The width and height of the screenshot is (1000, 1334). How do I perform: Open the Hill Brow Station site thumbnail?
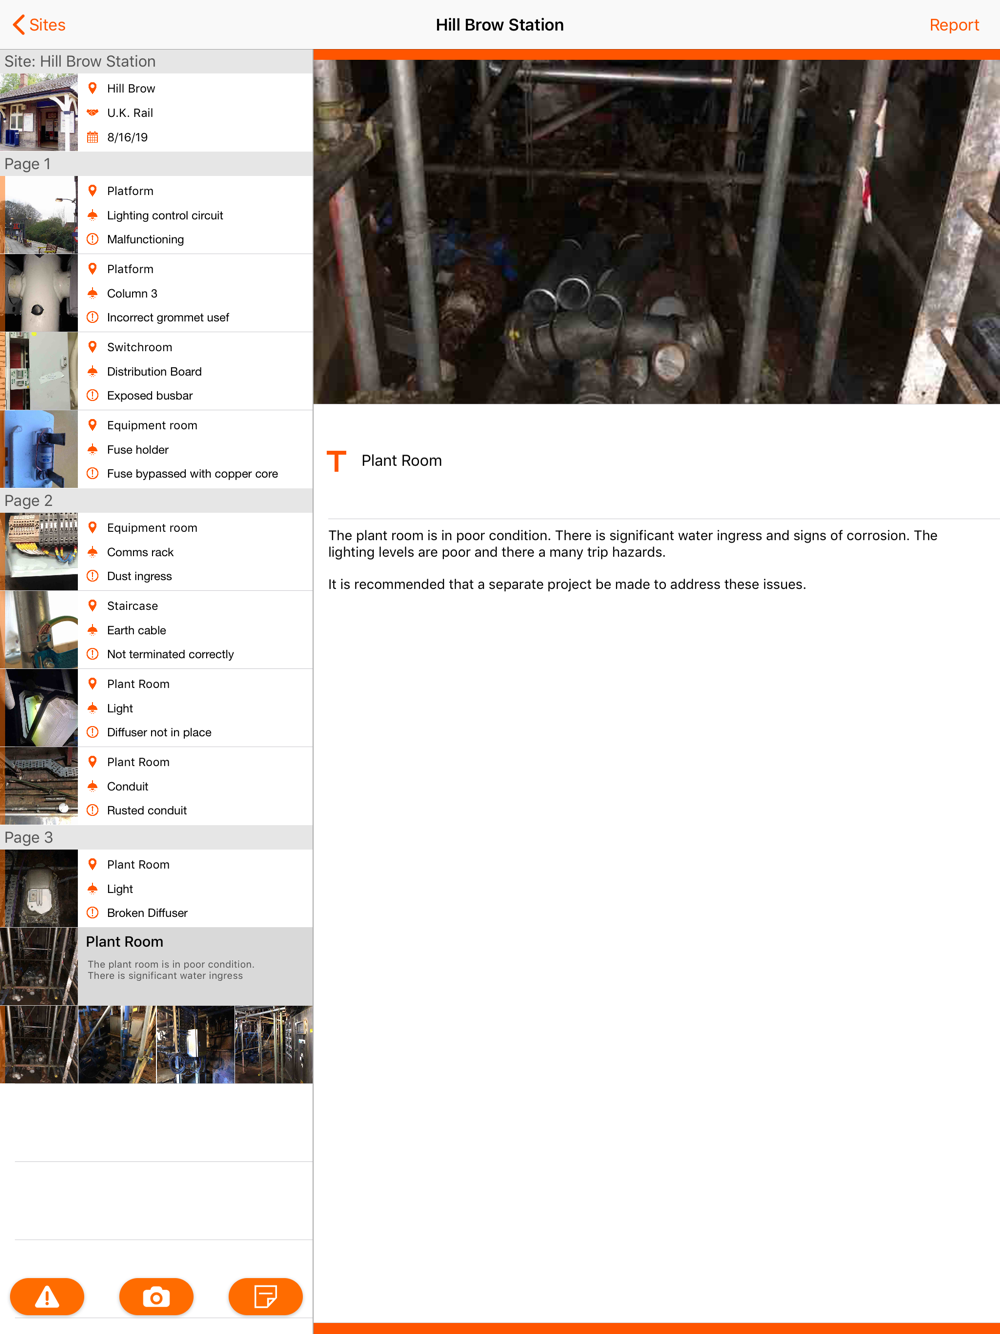pos(39,112)
